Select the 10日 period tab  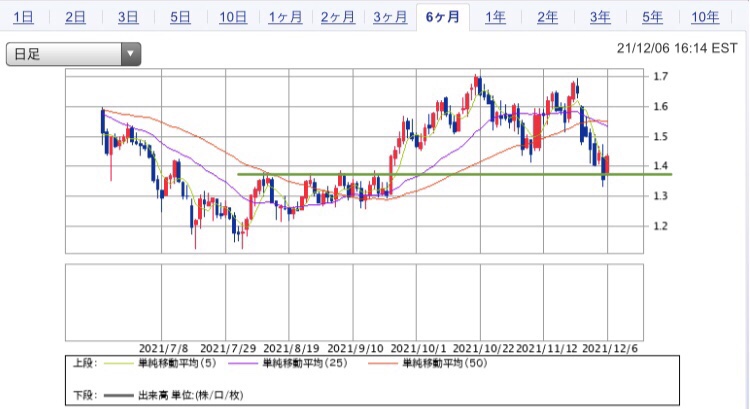pos(233,17)
